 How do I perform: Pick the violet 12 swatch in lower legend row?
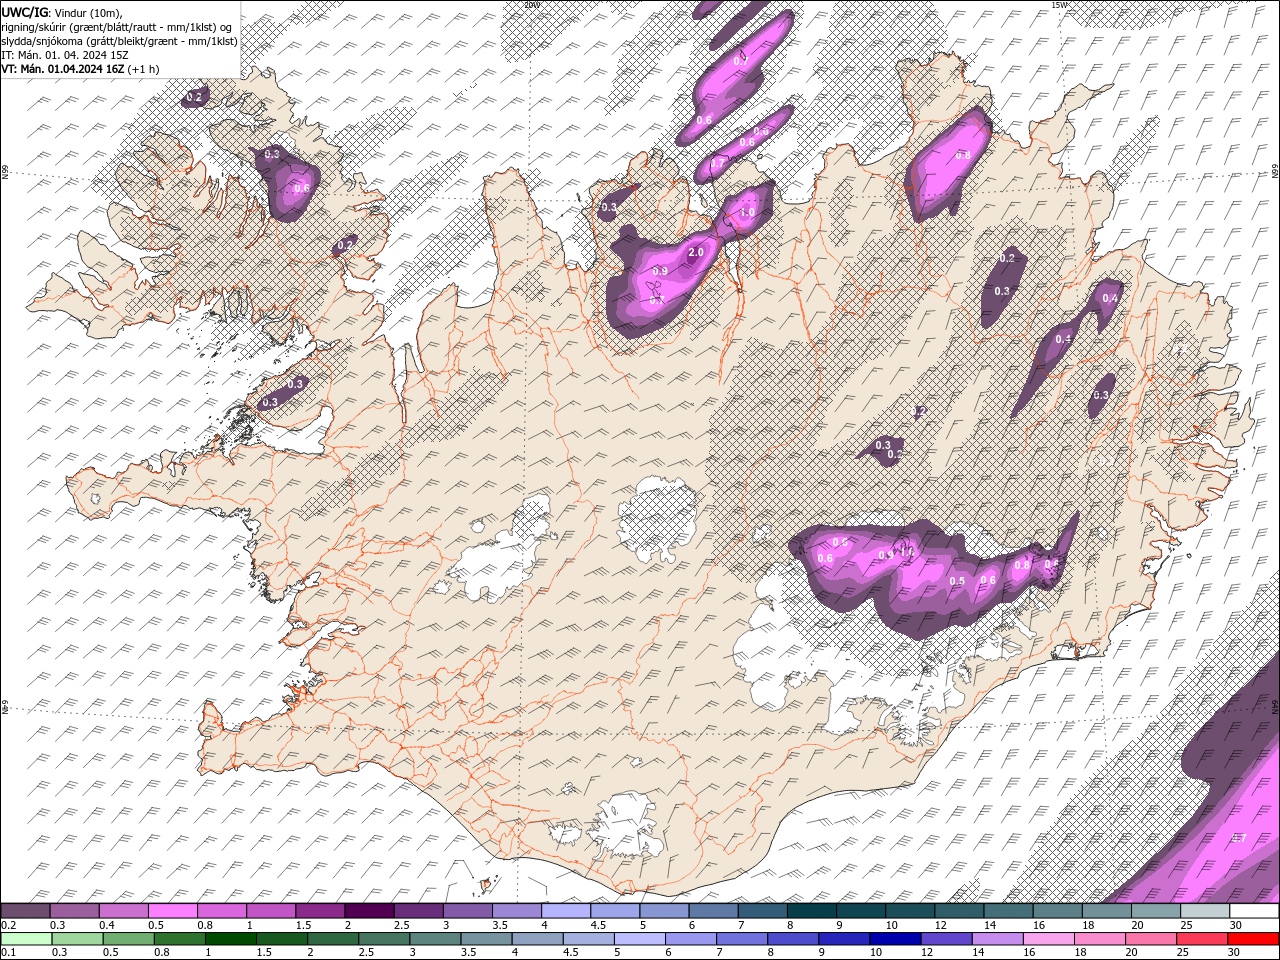[945, 939]
